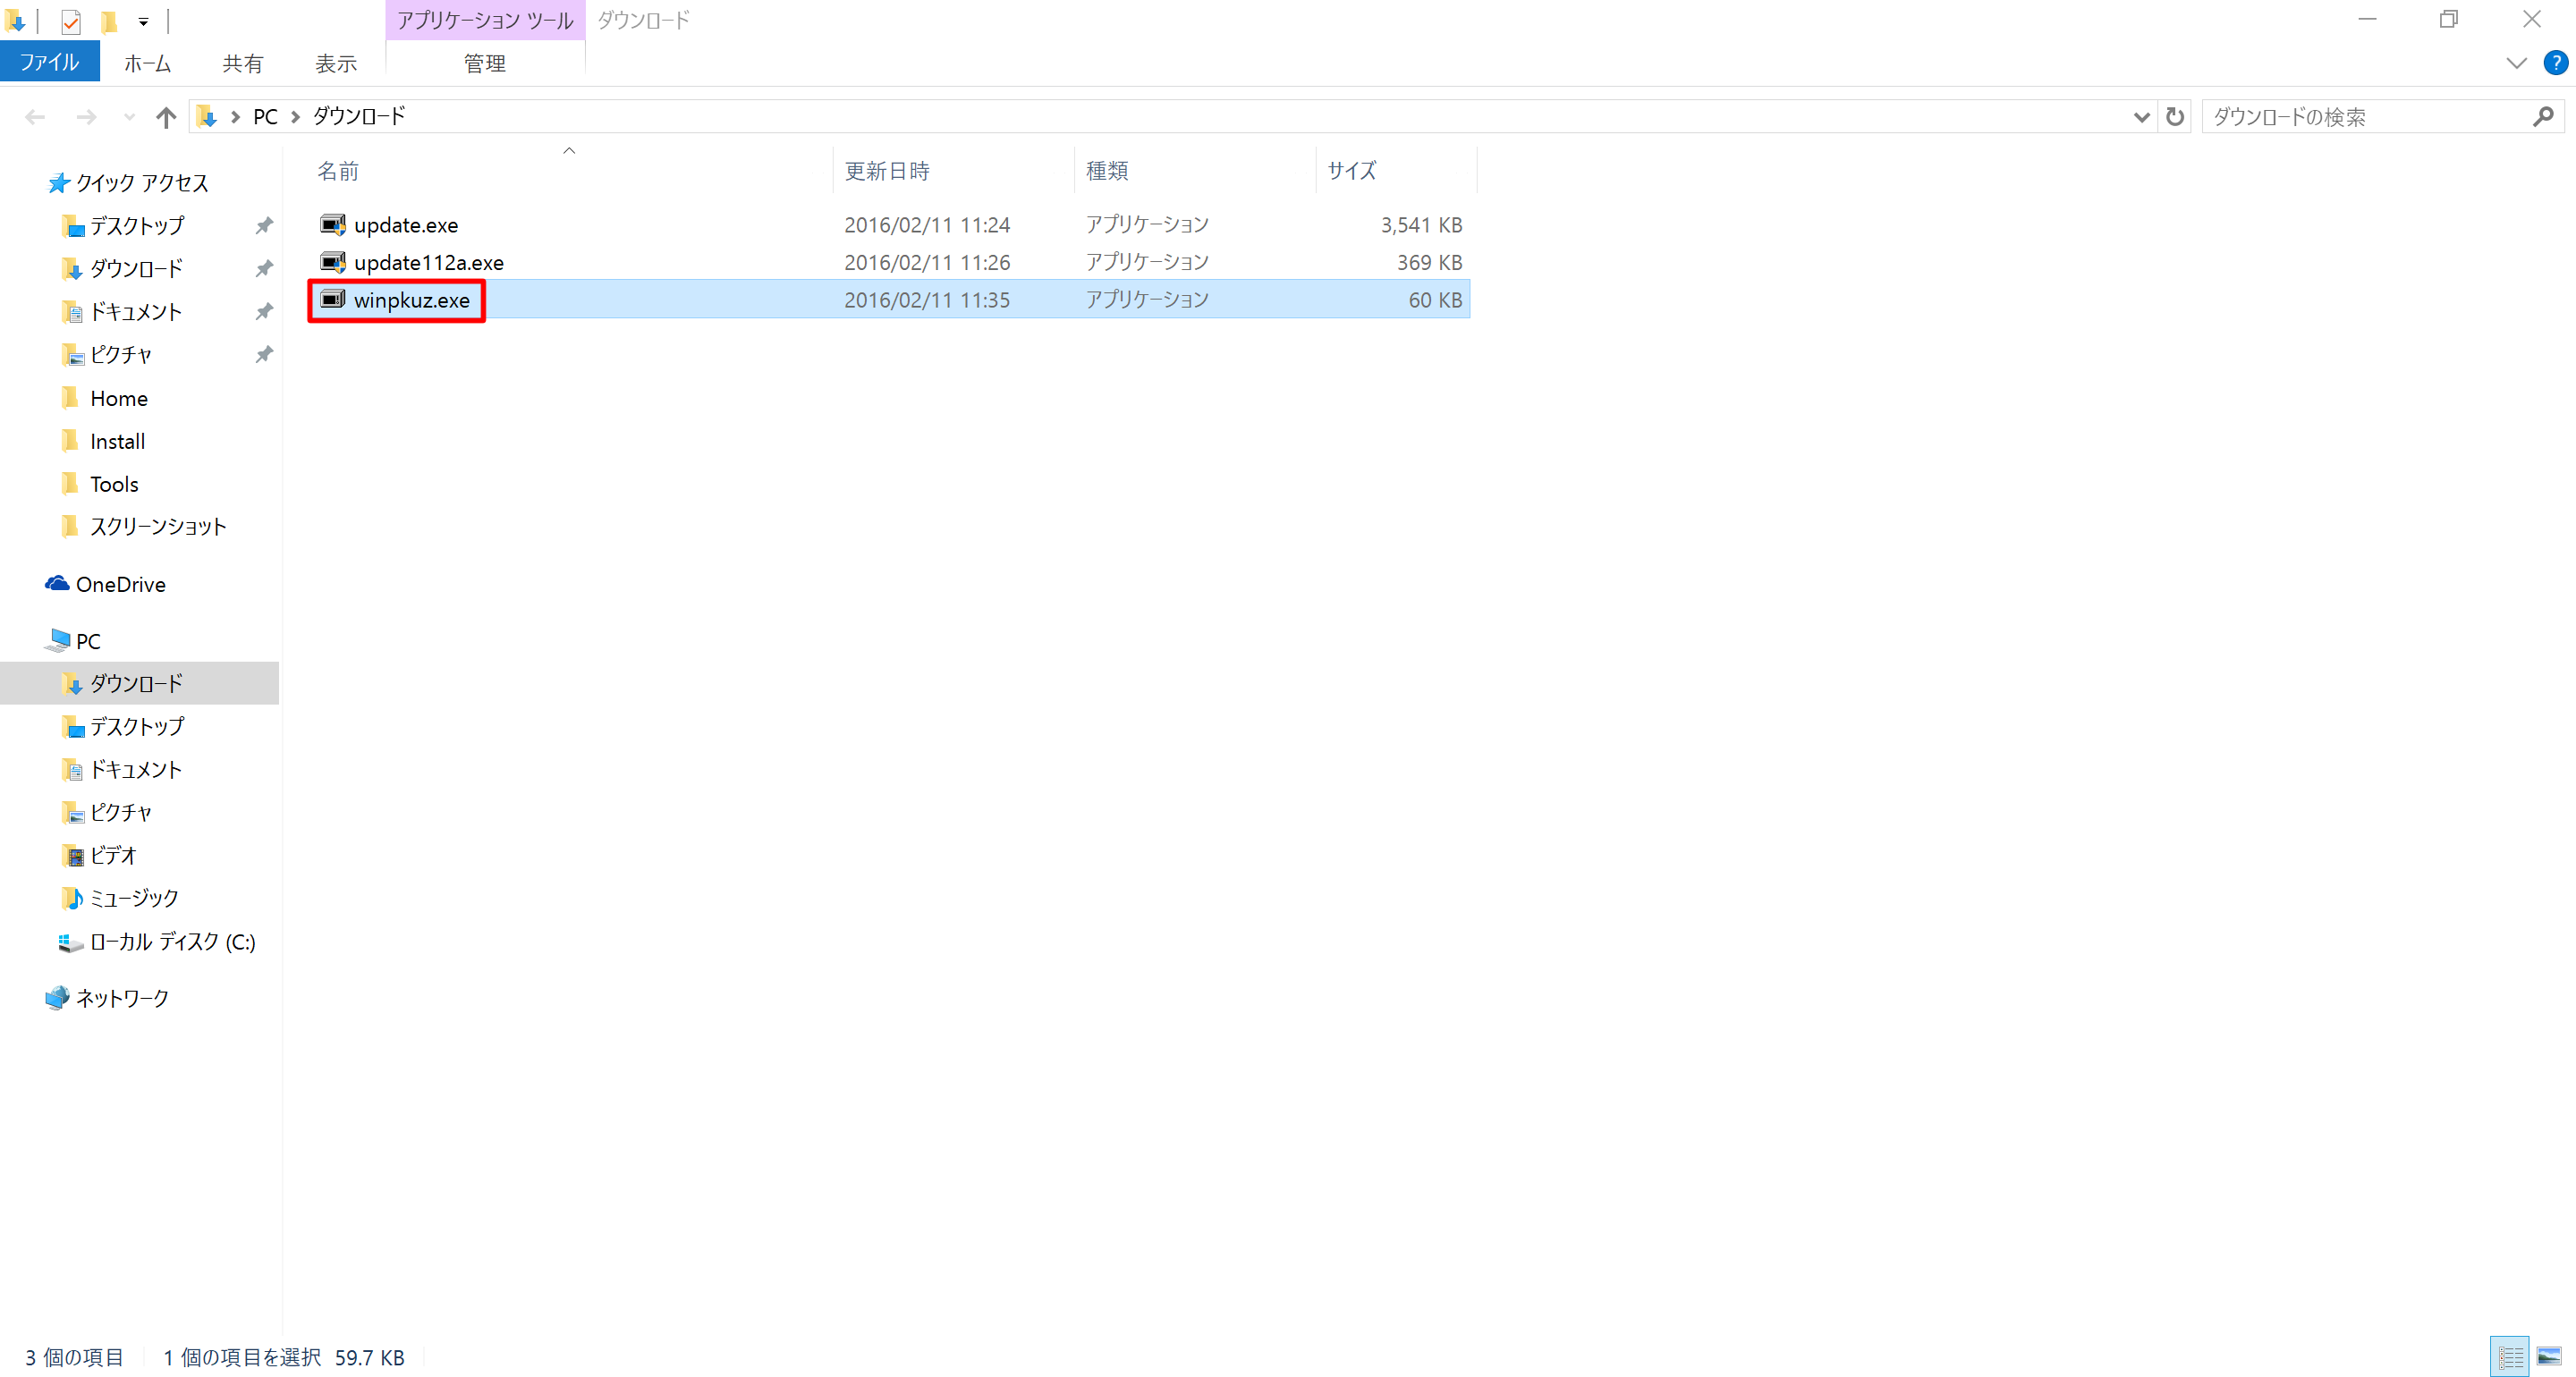Expand the ribbon with the chevron
Image resolution: width=2576 pixels, height=1377 pixels.
pyautogui.click(x=2516, y=63)
